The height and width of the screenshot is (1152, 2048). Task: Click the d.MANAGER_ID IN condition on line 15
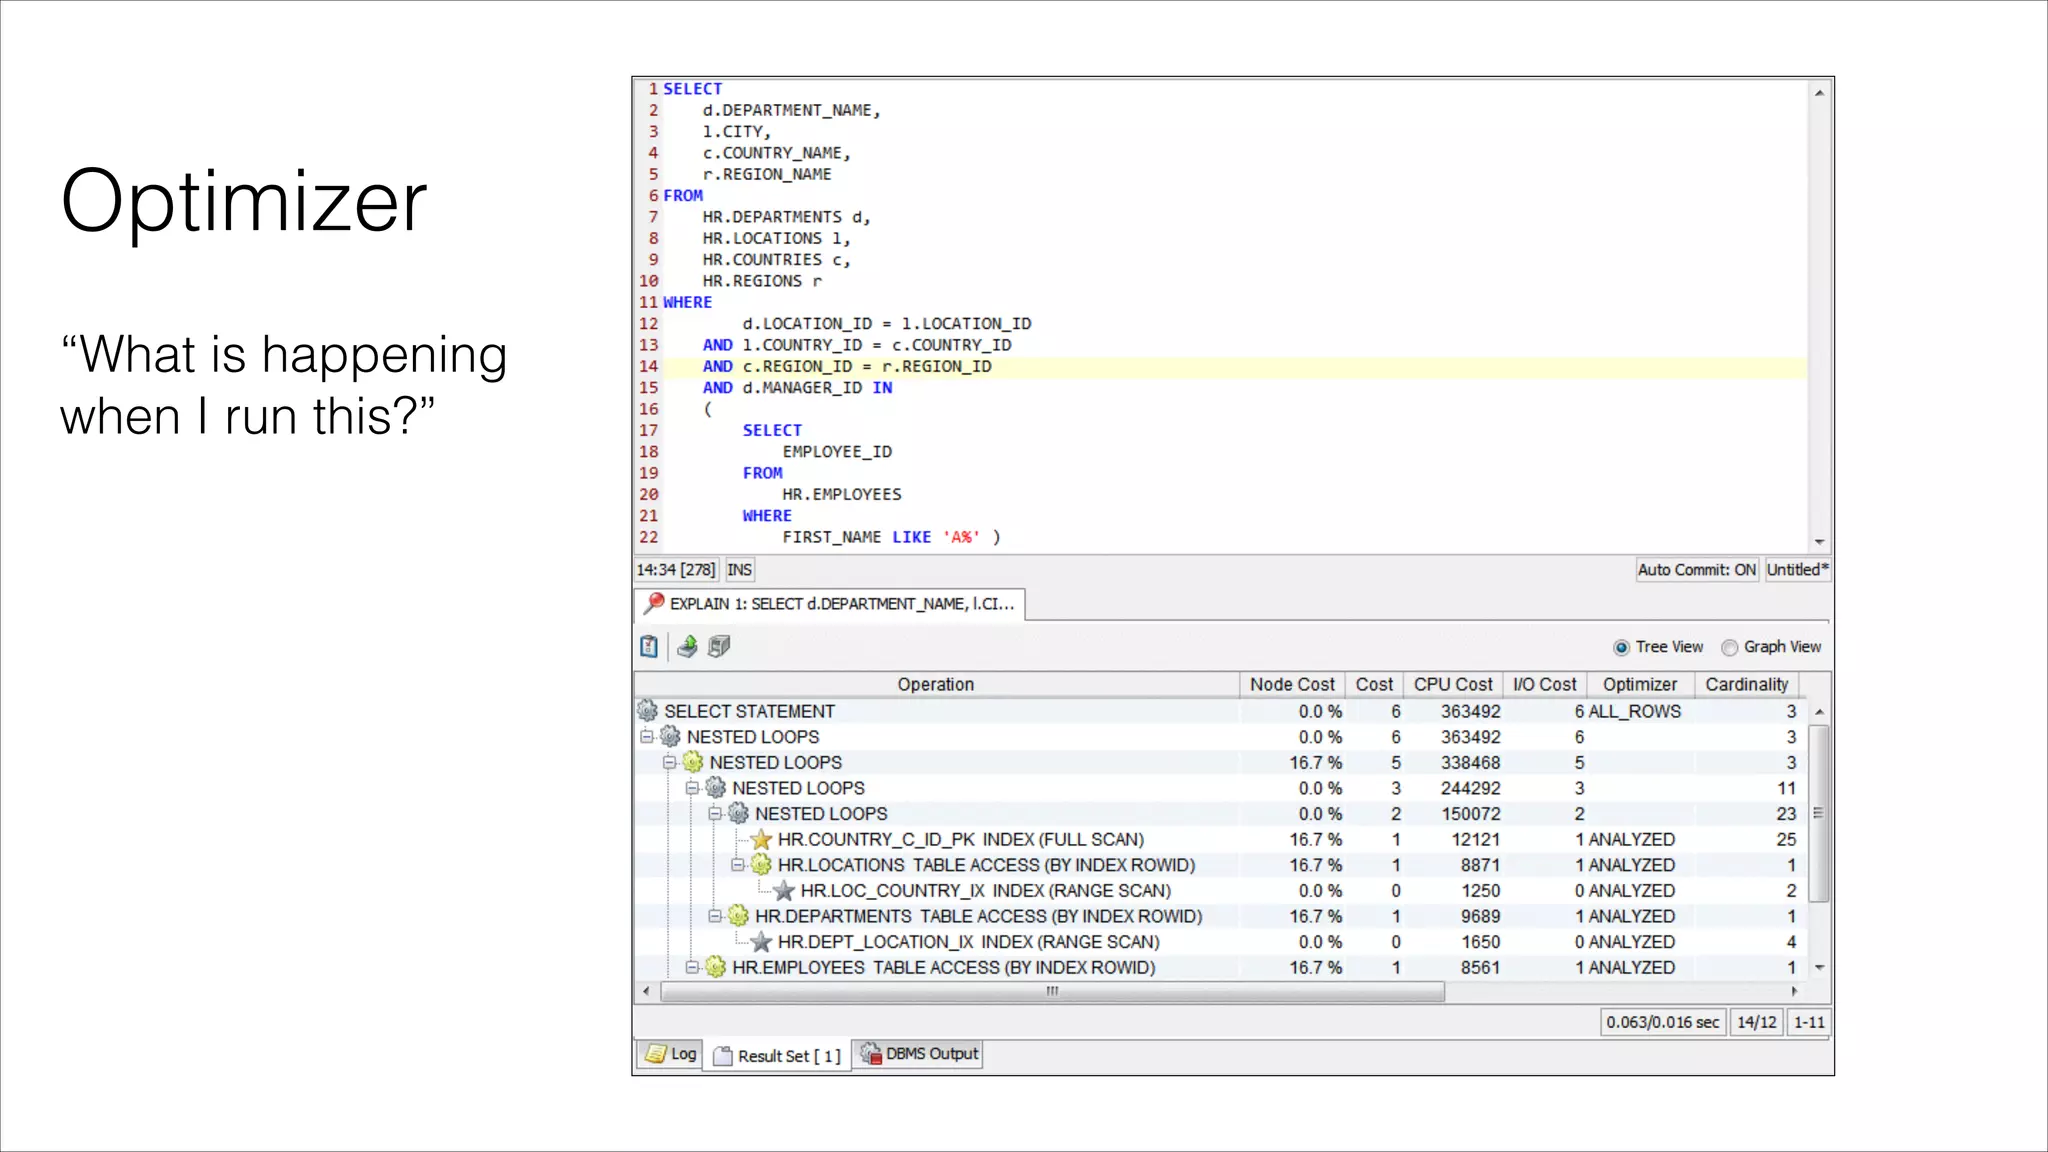[818, 388]
